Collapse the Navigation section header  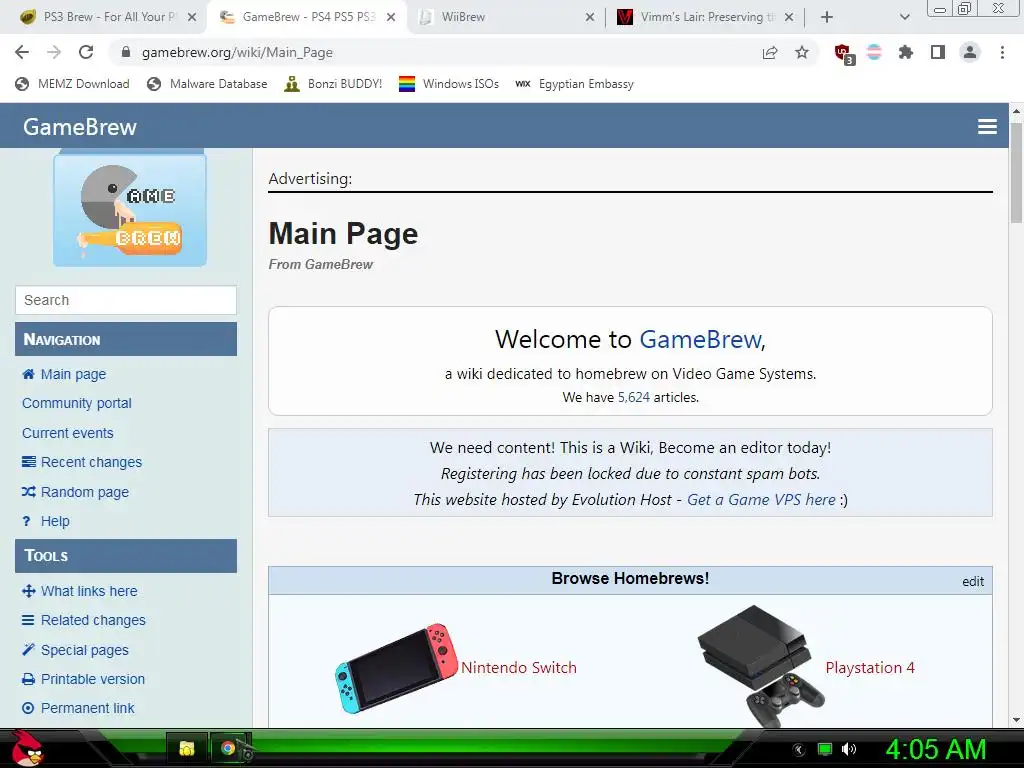click(x=125, y=339)
